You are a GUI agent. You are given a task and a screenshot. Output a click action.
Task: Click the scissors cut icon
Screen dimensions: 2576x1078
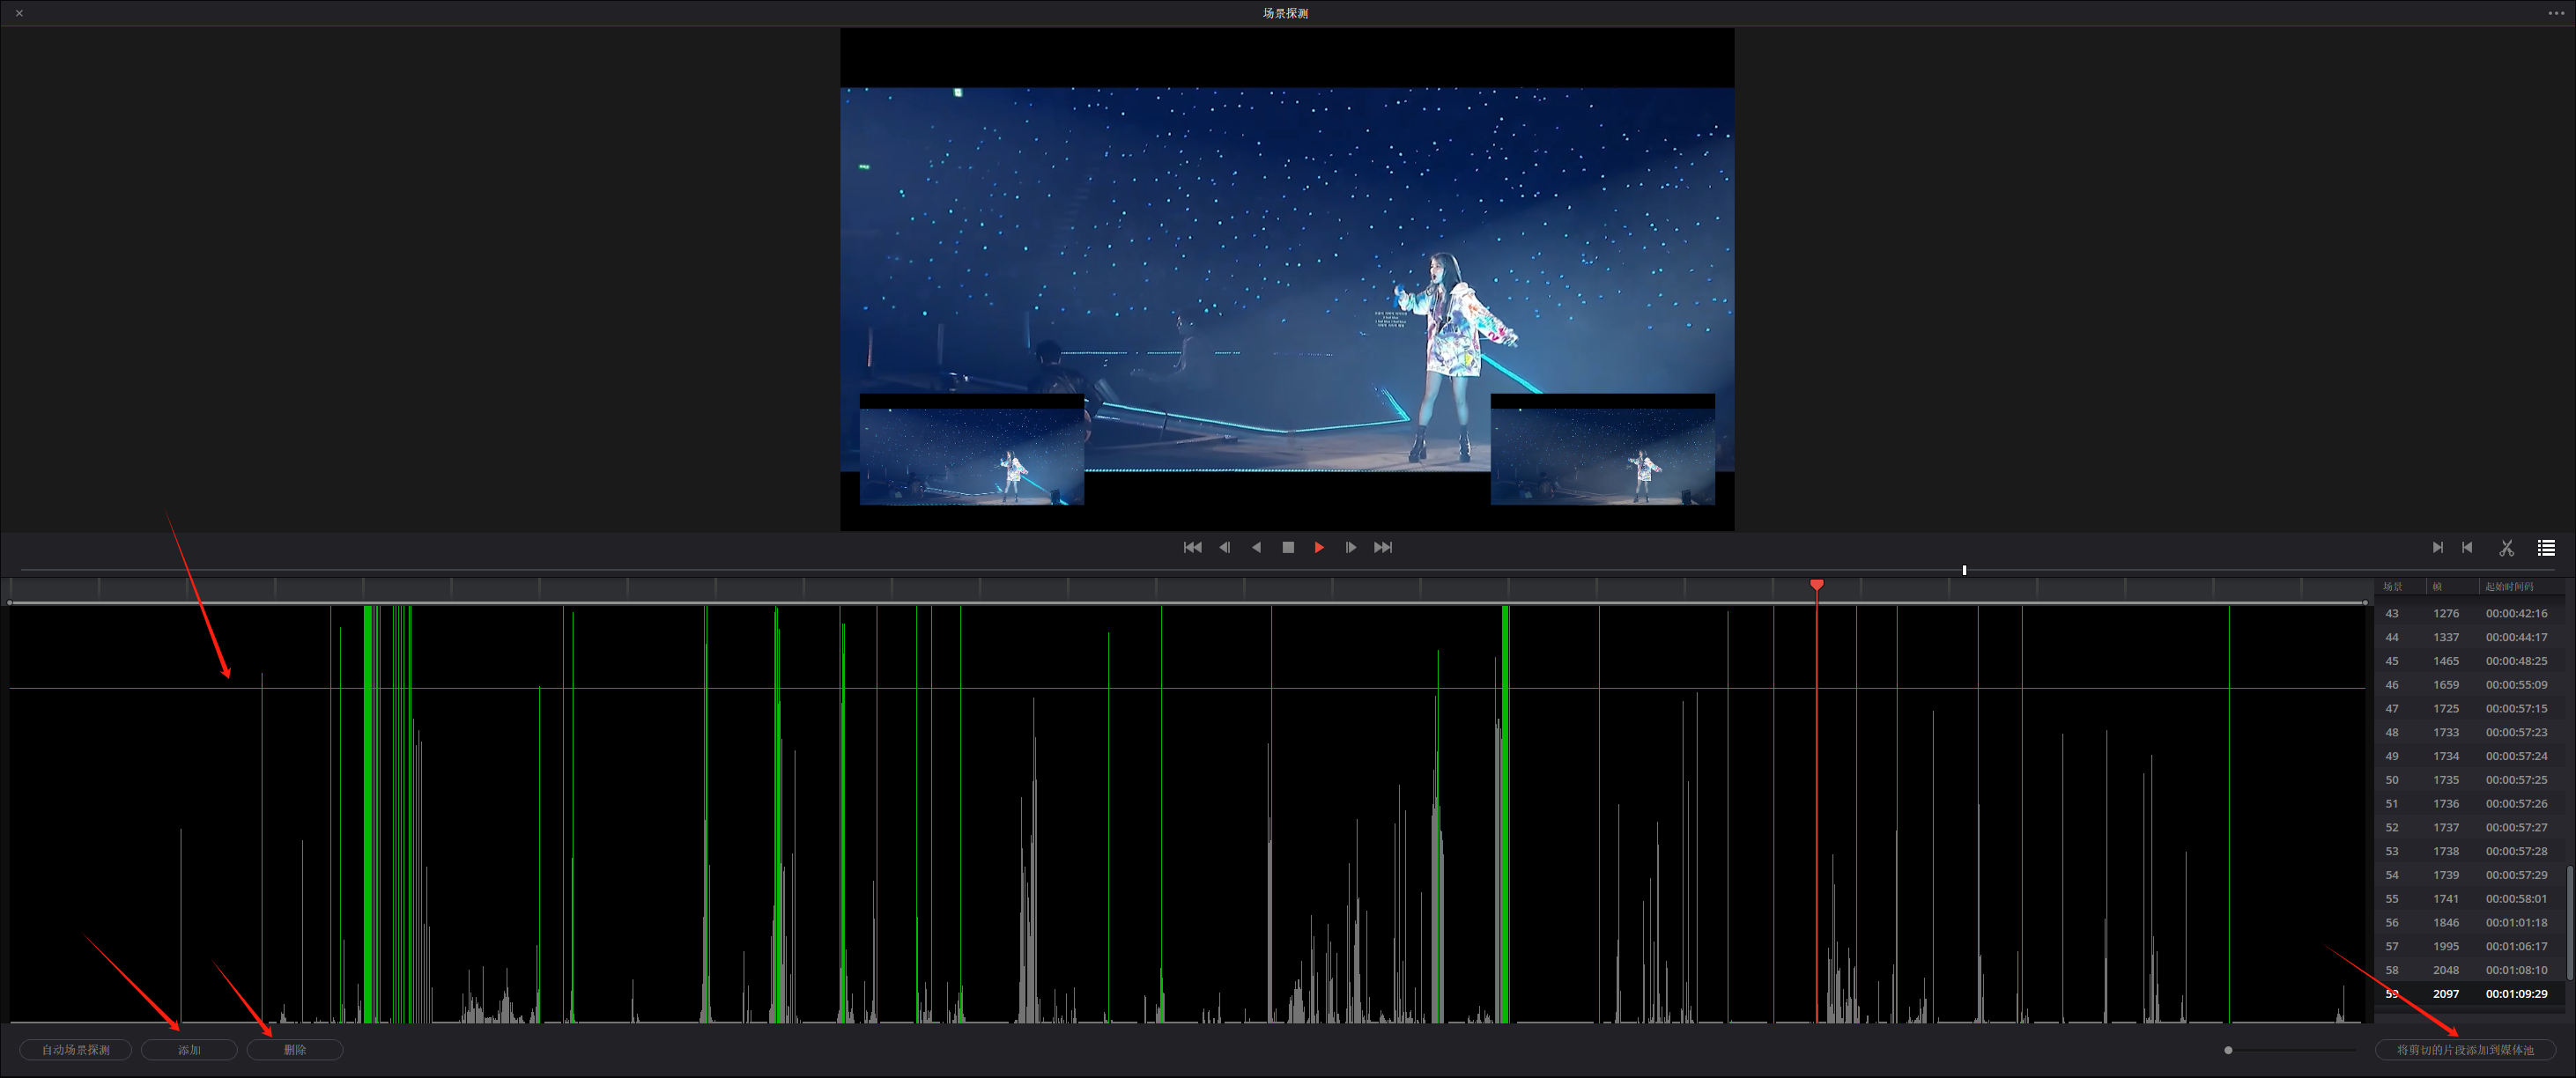(x=2506, y=547)
